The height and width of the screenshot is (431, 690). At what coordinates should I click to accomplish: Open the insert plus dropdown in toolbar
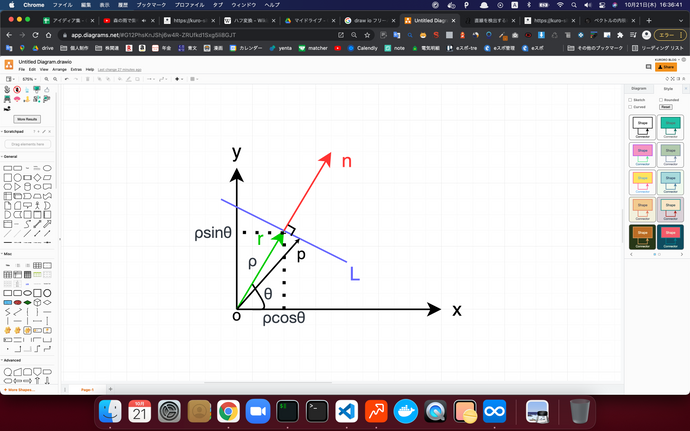click(x=179, y=79)
